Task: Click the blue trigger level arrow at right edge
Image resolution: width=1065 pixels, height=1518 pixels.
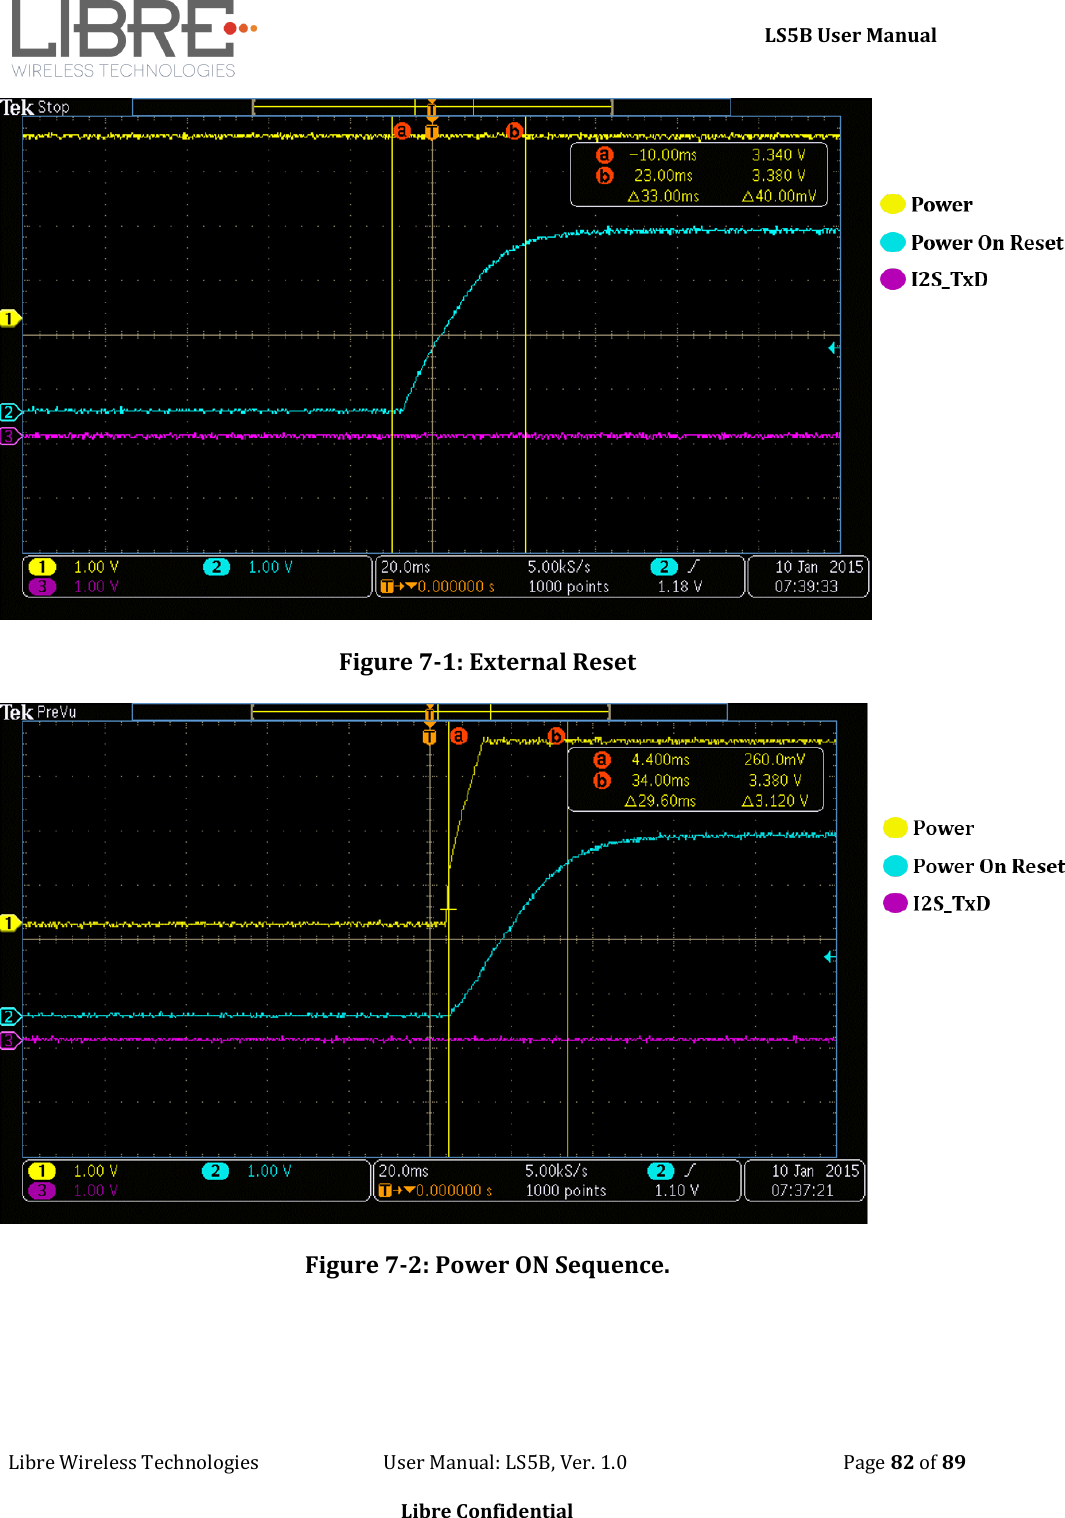Action: (x=831, y=346)
